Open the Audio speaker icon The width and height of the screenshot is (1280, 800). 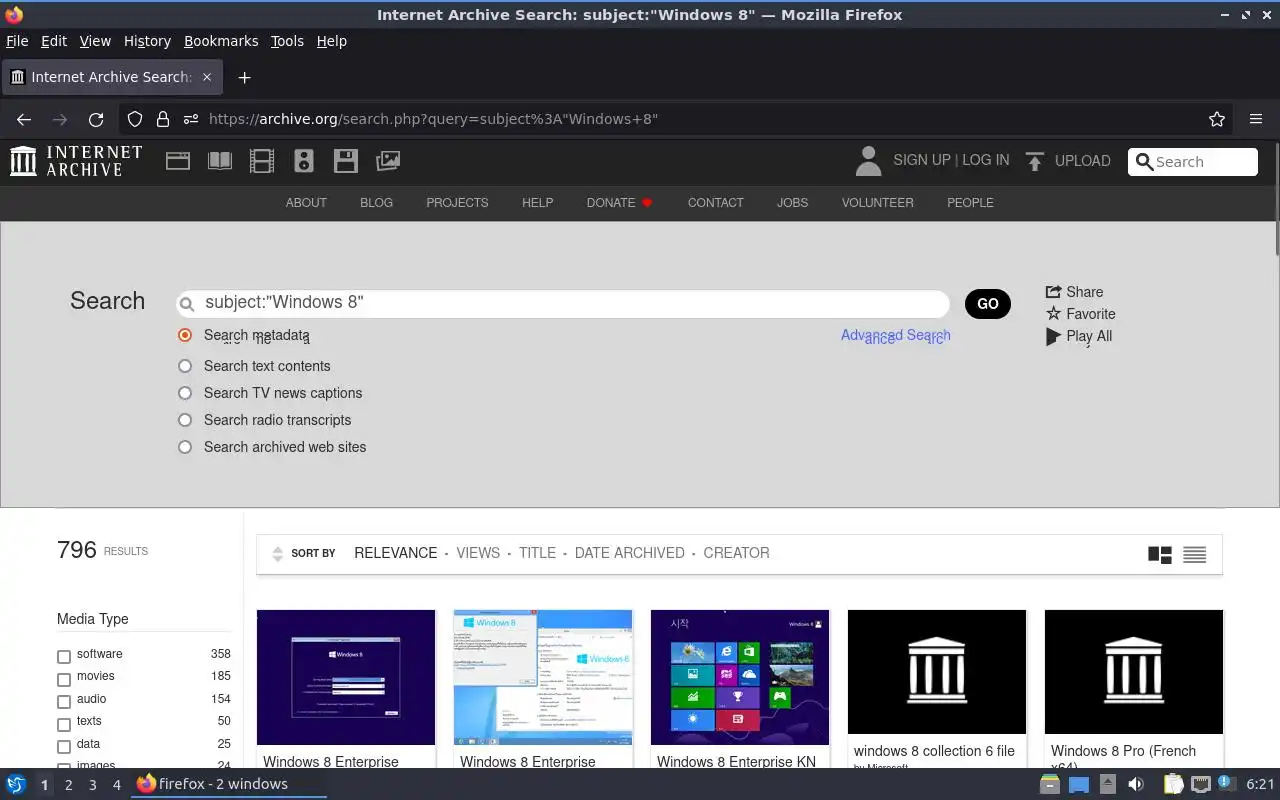304,161
